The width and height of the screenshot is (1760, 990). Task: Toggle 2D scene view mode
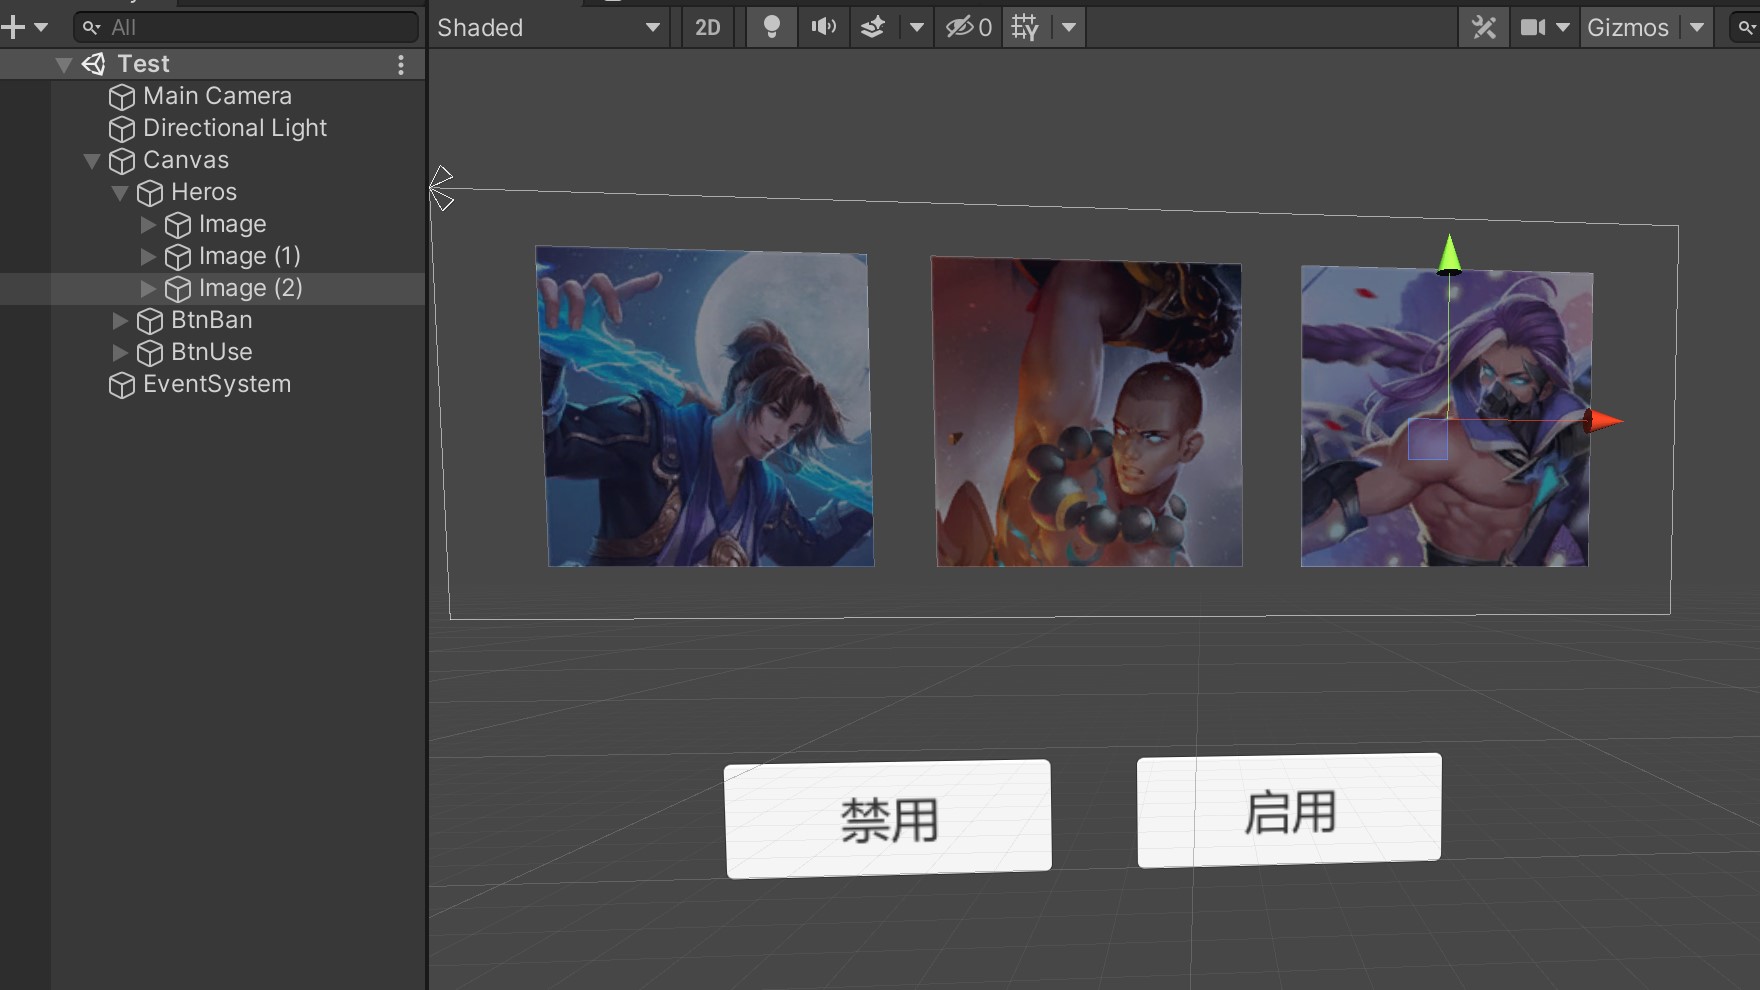coord(708,27)
